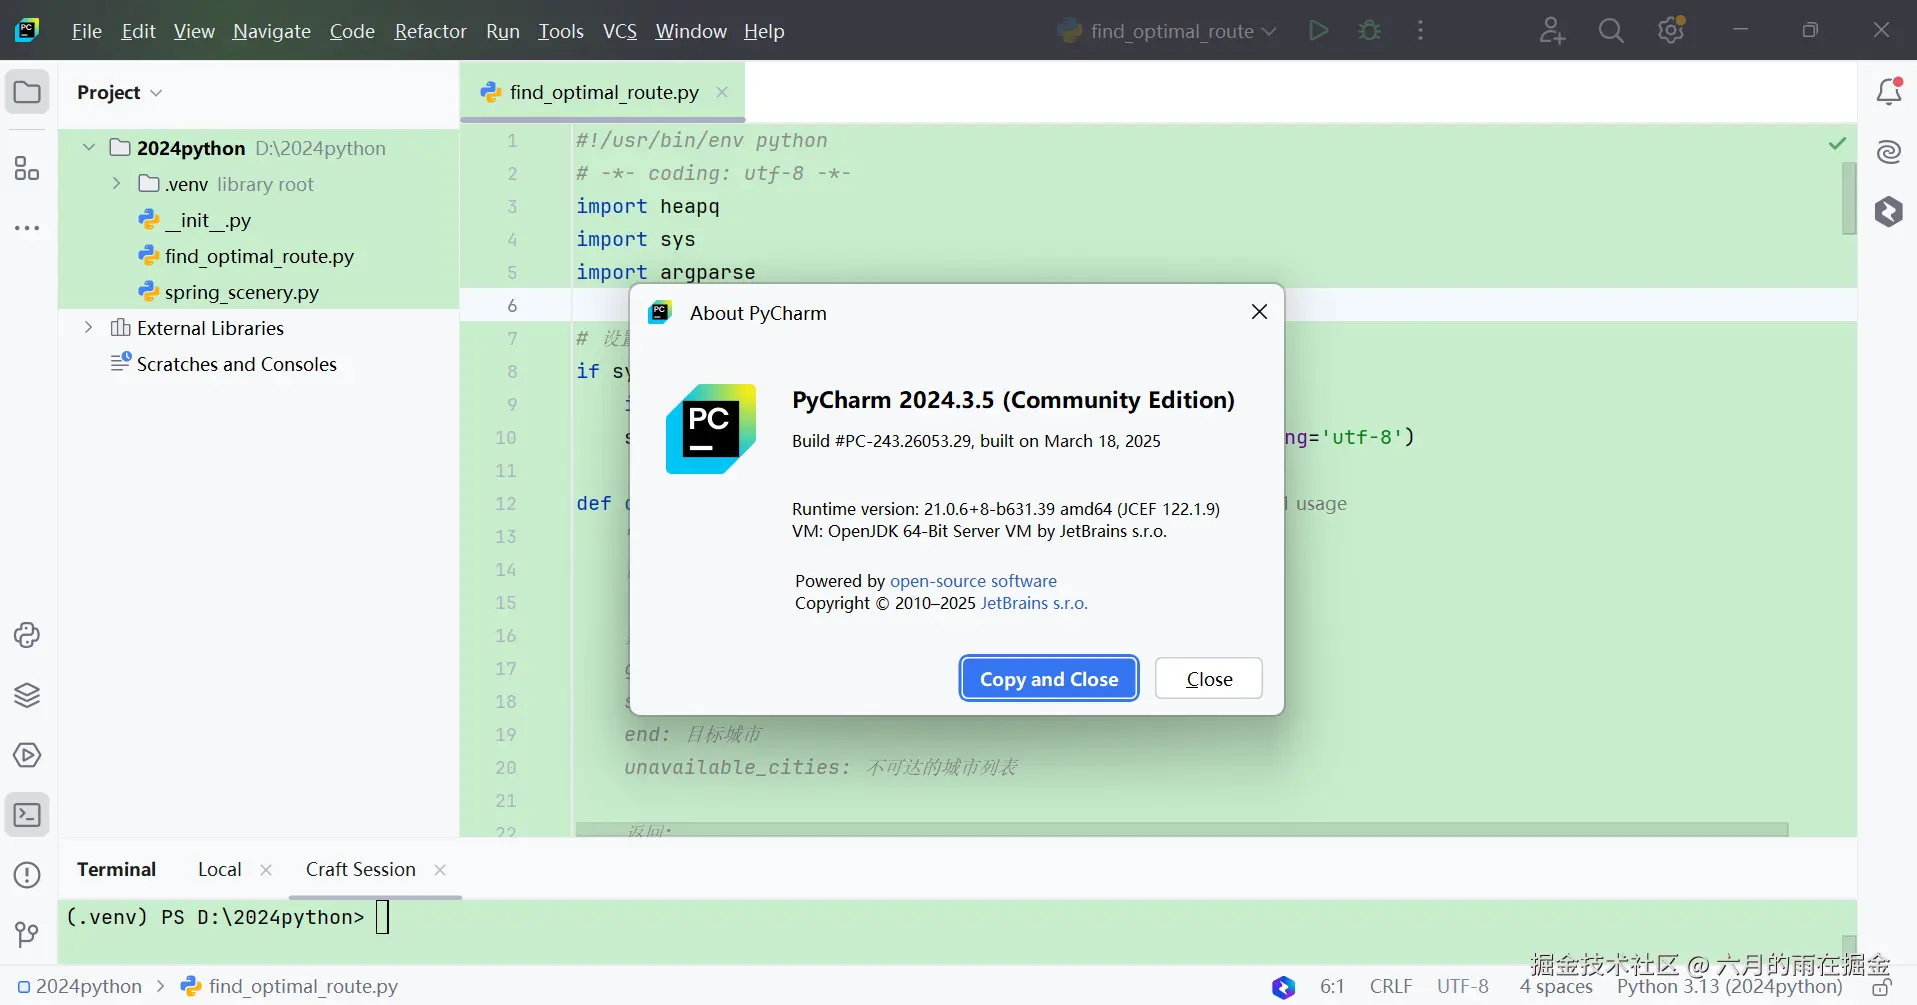Open the CRLF line separator selector
The height and width of the screenshot is (1005, 1917).
[1391, 987]
